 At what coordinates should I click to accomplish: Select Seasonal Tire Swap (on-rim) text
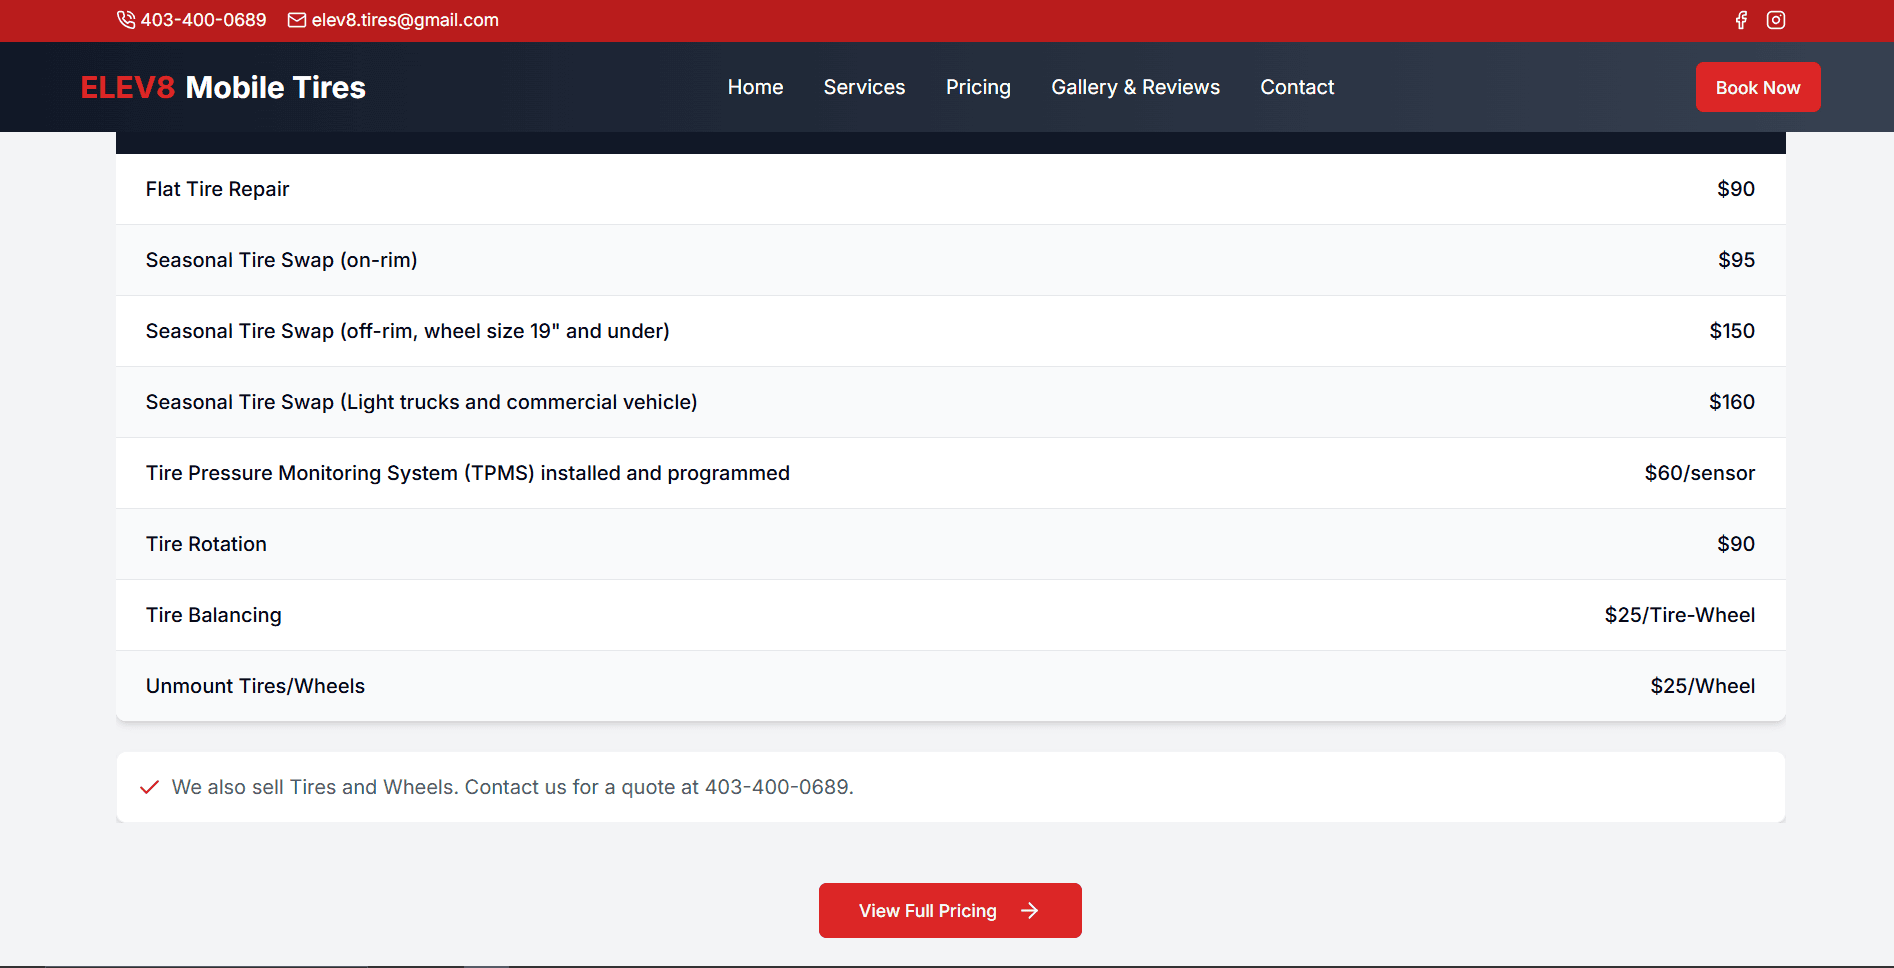pyautogui.click(x=281, y=260)
